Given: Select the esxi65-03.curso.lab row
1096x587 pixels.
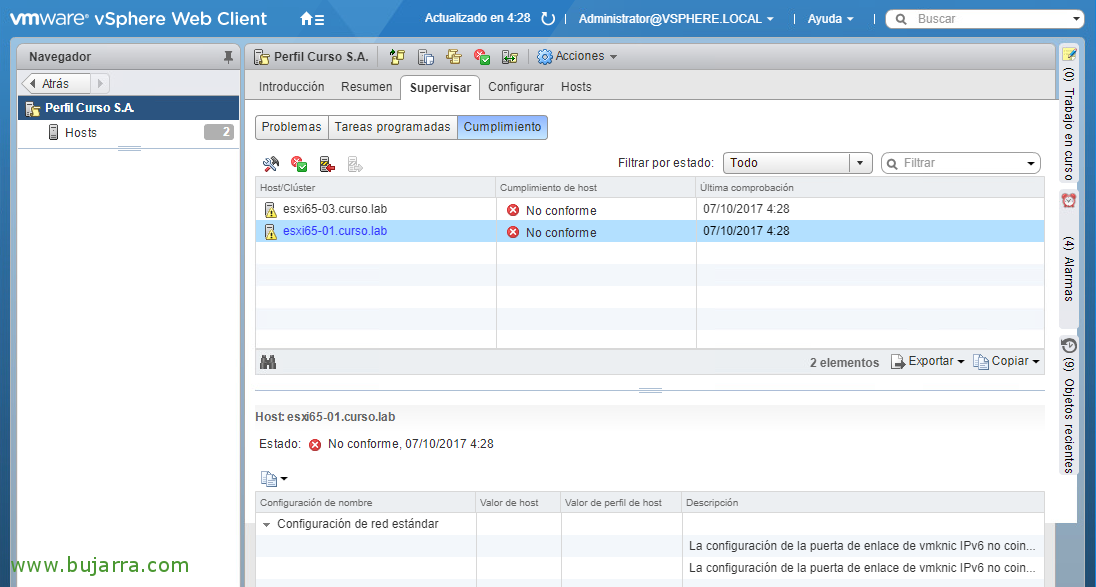Looking at the screenshot, I should [x=650, y=210].
